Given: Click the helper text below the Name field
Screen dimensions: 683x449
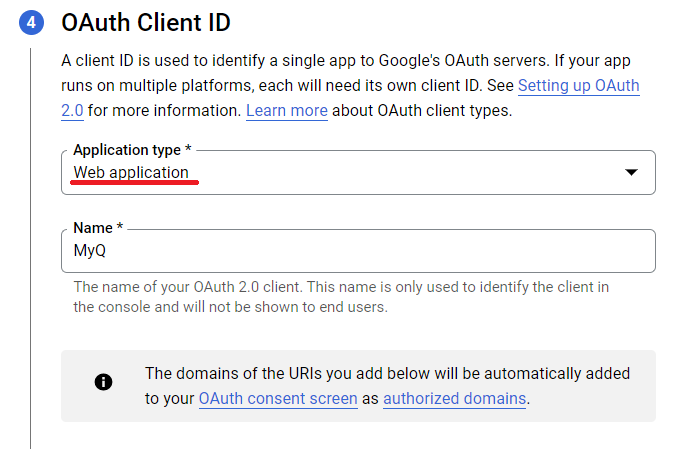Looking at the screenshot, I should coord(340,296).
